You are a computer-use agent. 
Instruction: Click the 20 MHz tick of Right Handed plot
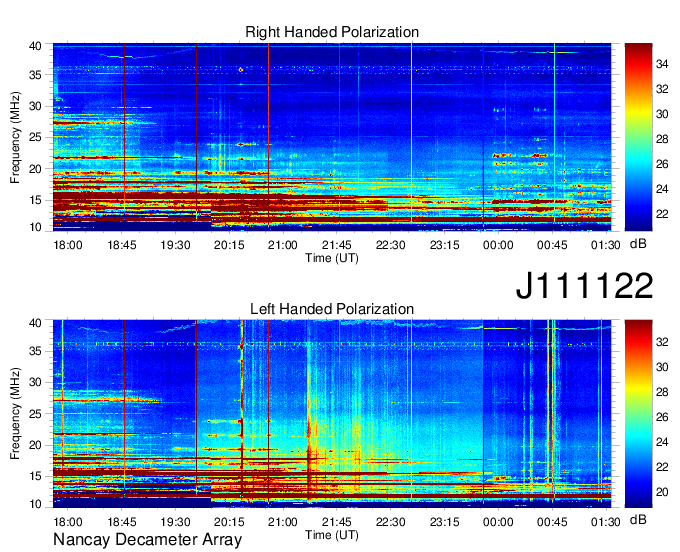(35, 169)
